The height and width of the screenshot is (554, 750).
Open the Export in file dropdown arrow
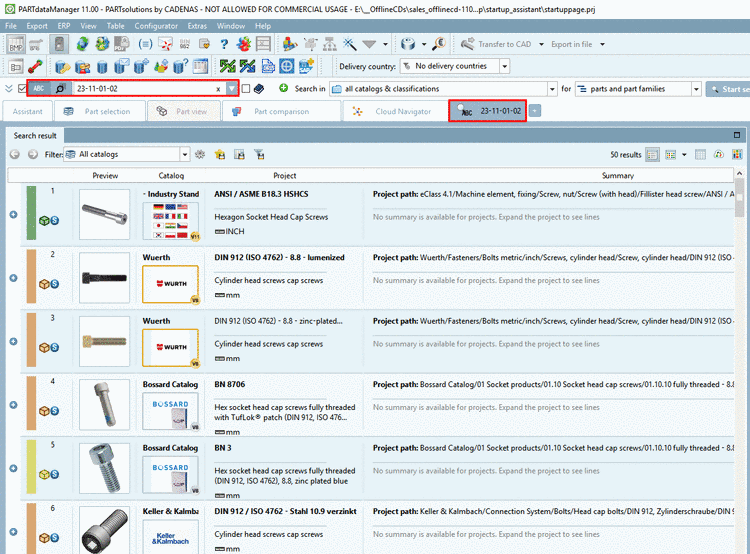coord(602,44)
